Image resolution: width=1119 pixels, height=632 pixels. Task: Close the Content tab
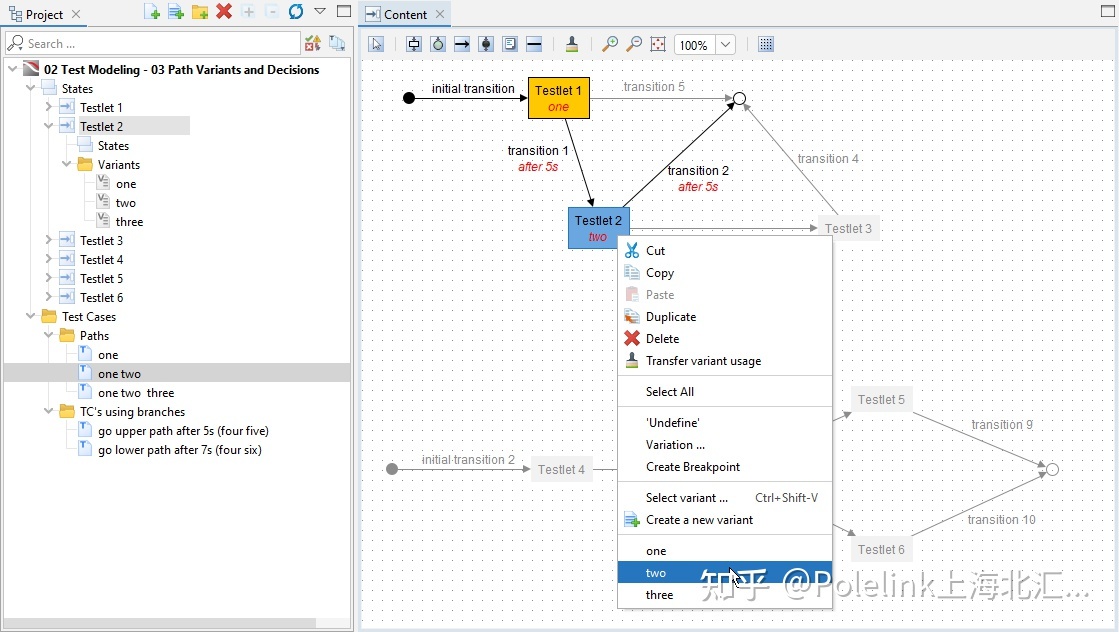440,14
